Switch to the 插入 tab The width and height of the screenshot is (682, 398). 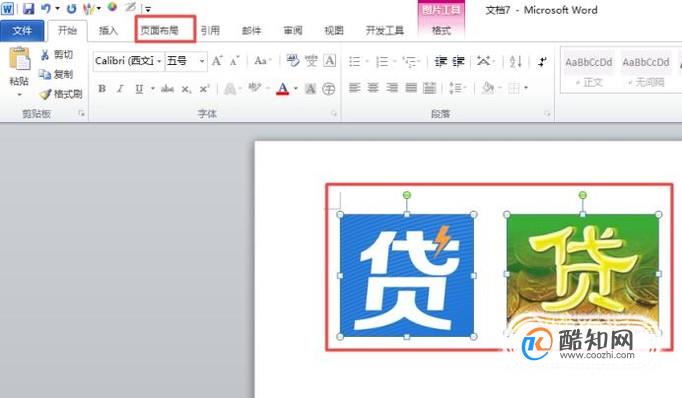pyautogui.click(x=108, y=30)
